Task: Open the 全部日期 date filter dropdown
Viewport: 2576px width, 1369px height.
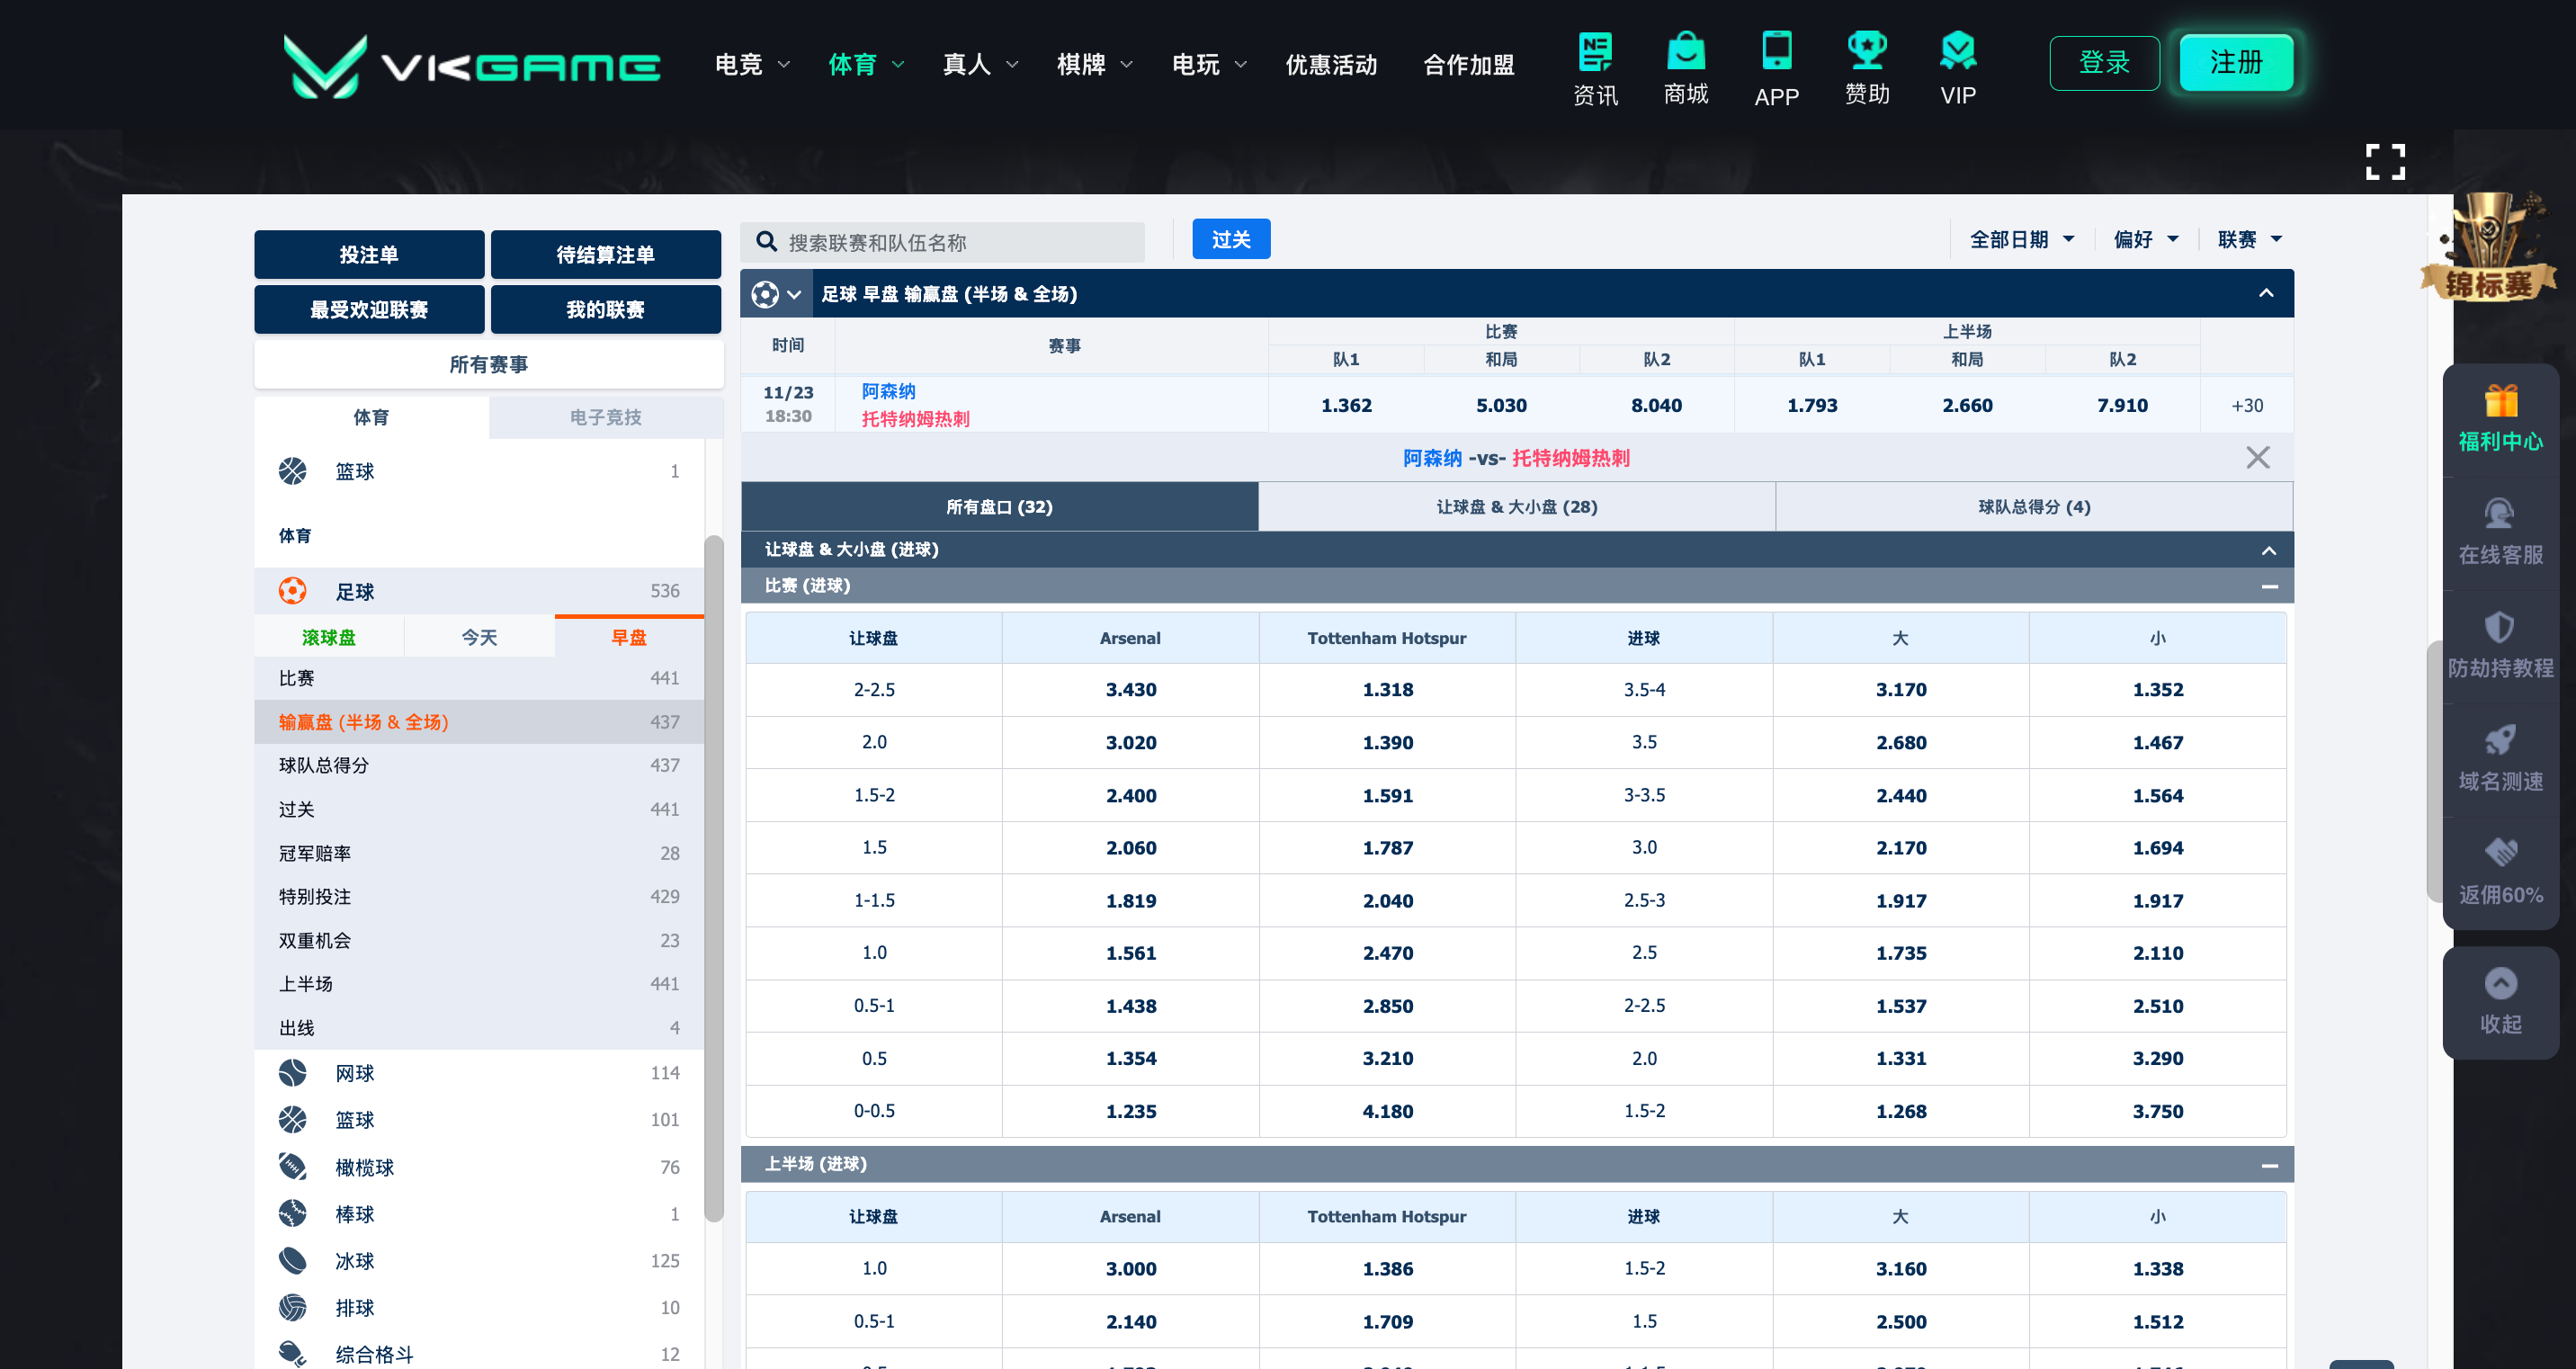Action: point(2022,240)
